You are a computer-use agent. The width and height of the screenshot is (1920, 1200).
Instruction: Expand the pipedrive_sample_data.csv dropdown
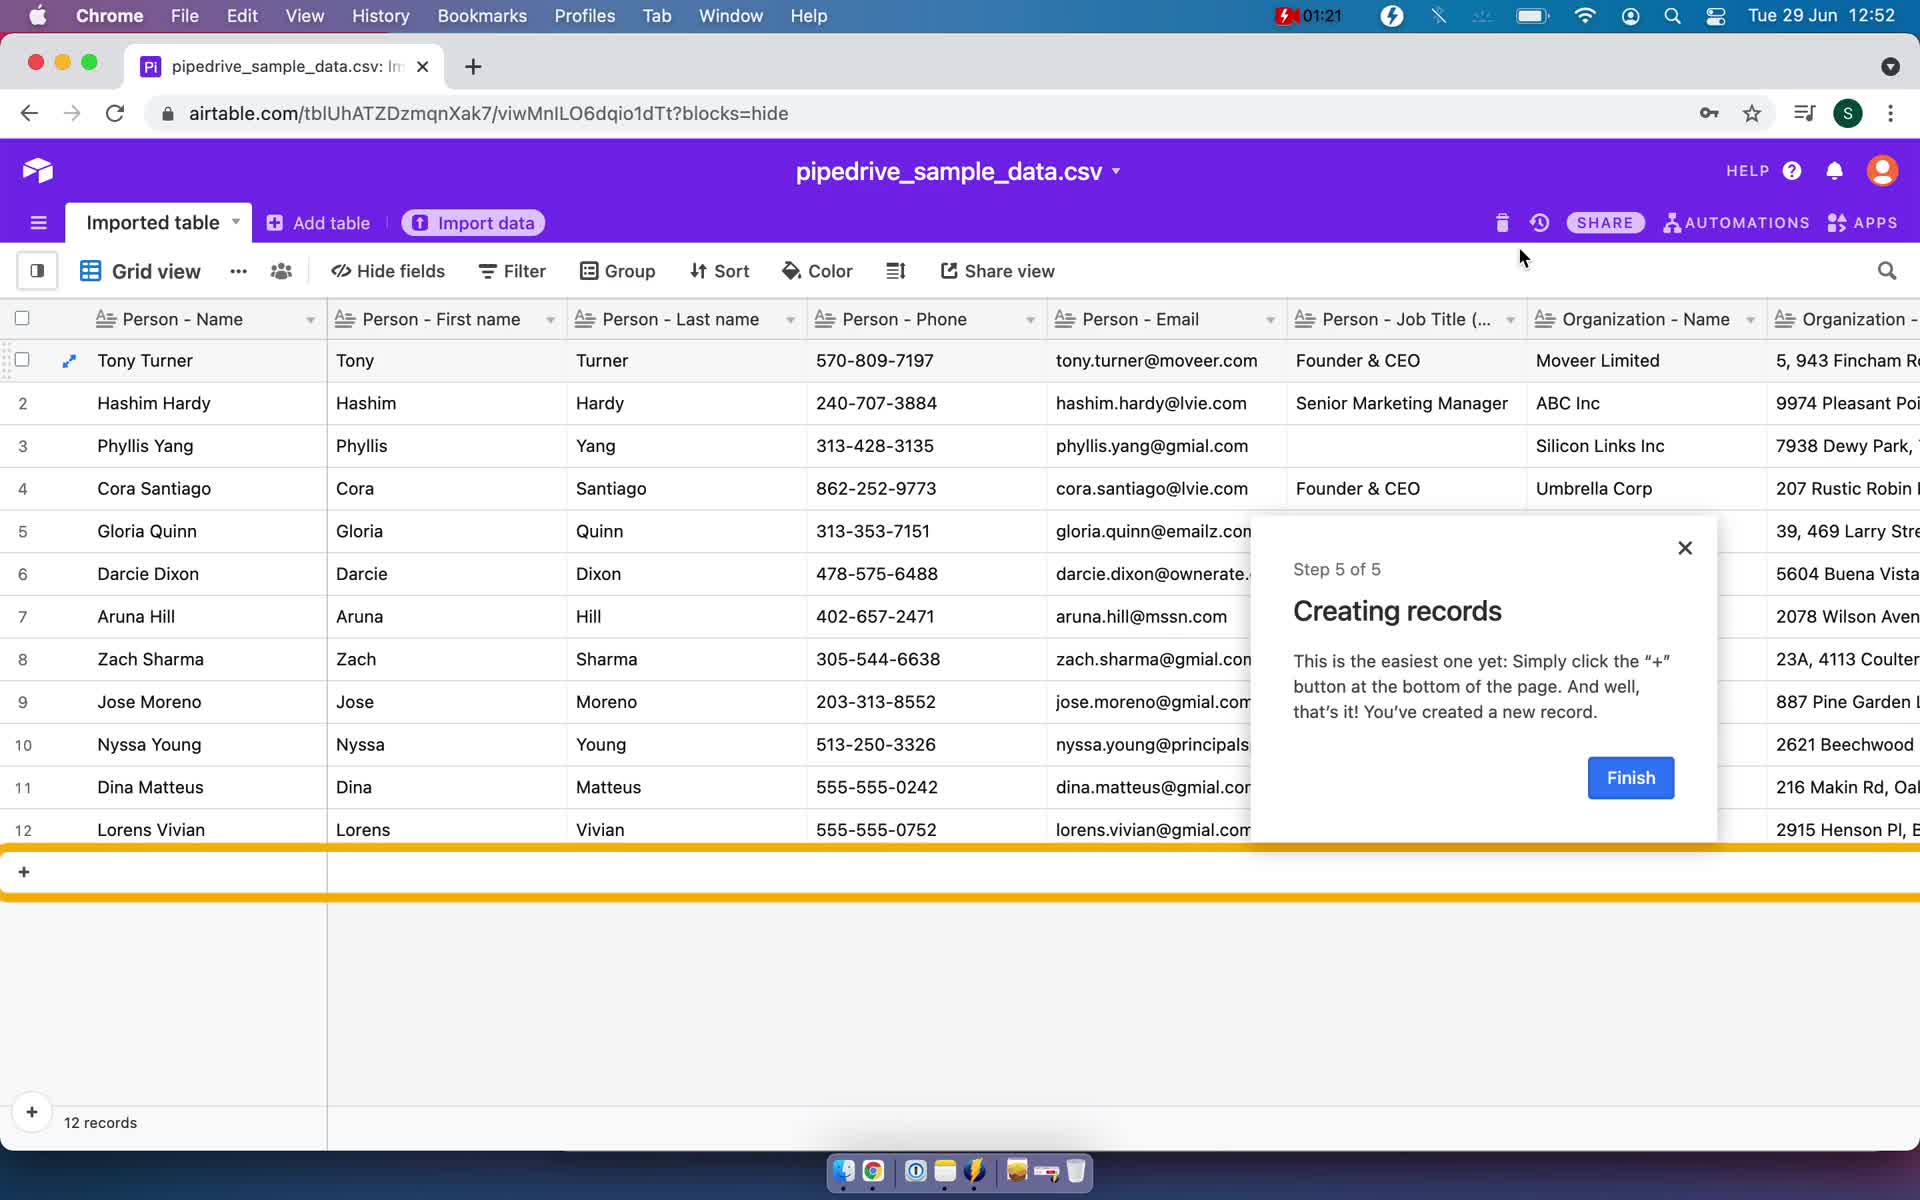pyautogui.click(x=1117, y=171)
